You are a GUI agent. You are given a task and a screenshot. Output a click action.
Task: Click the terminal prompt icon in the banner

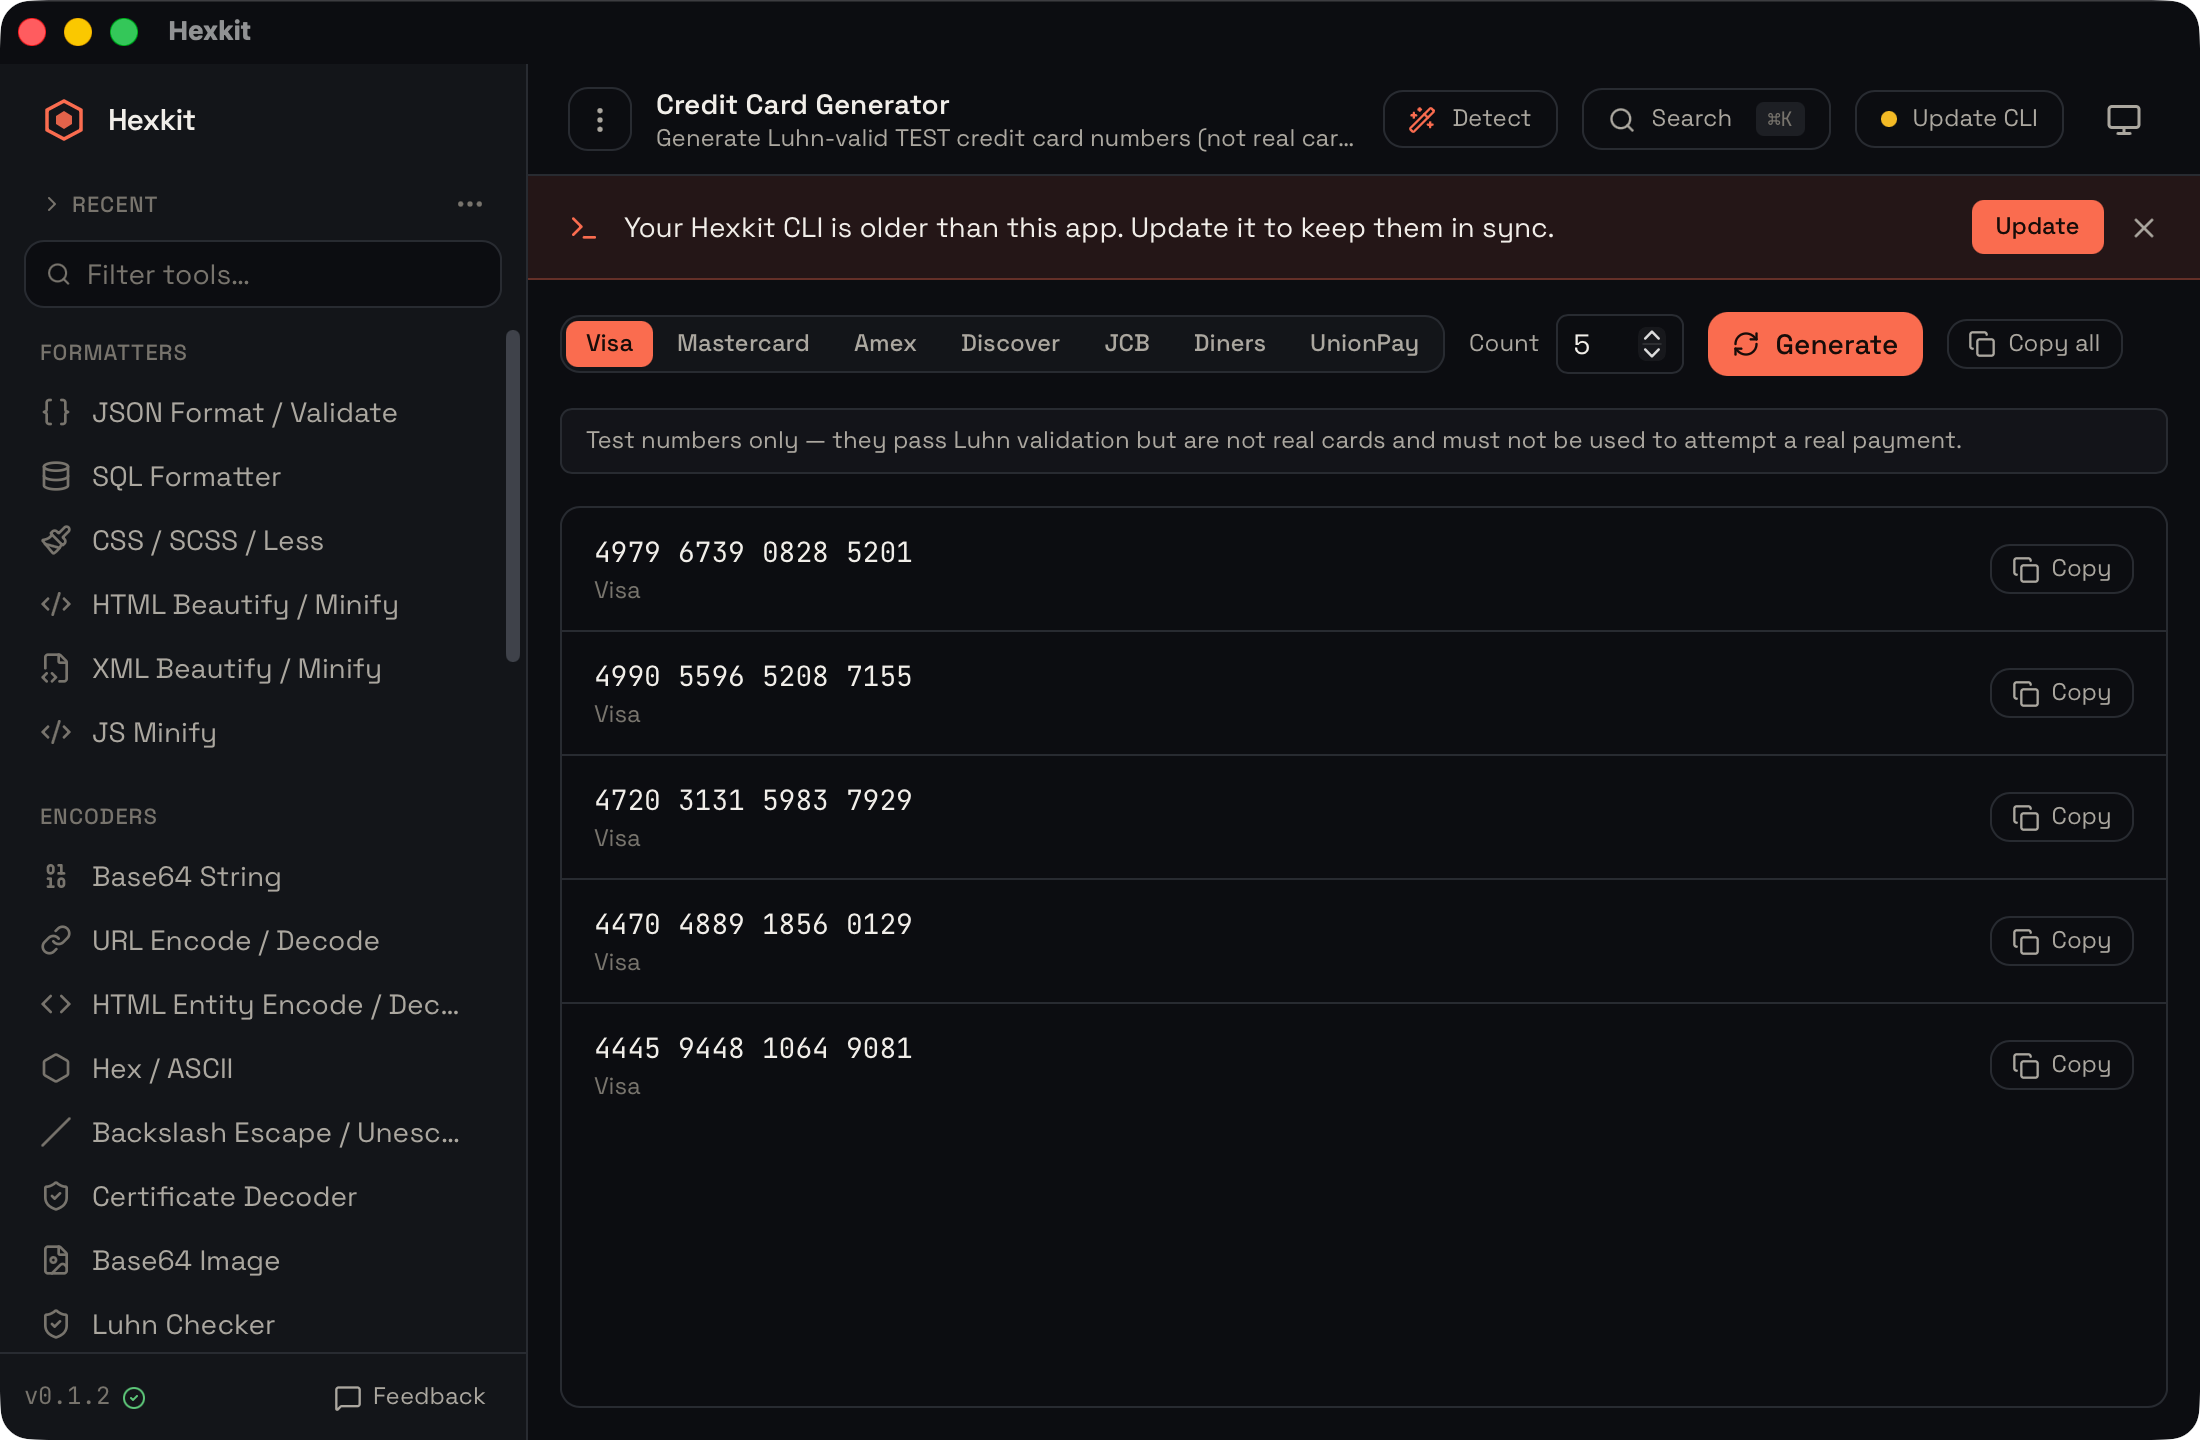point(583,228)
